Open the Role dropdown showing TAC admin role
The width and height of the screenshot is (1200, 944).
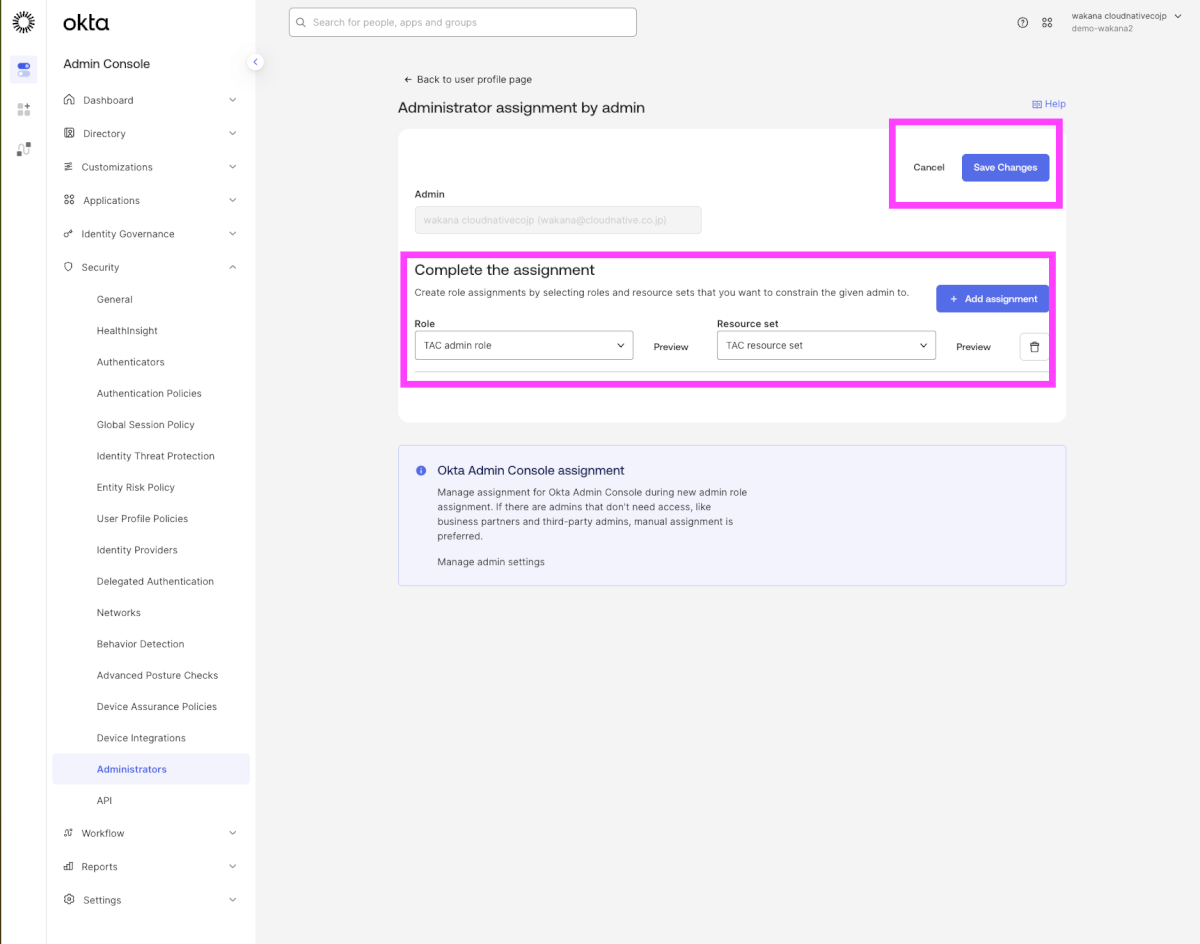coord(523,345)
